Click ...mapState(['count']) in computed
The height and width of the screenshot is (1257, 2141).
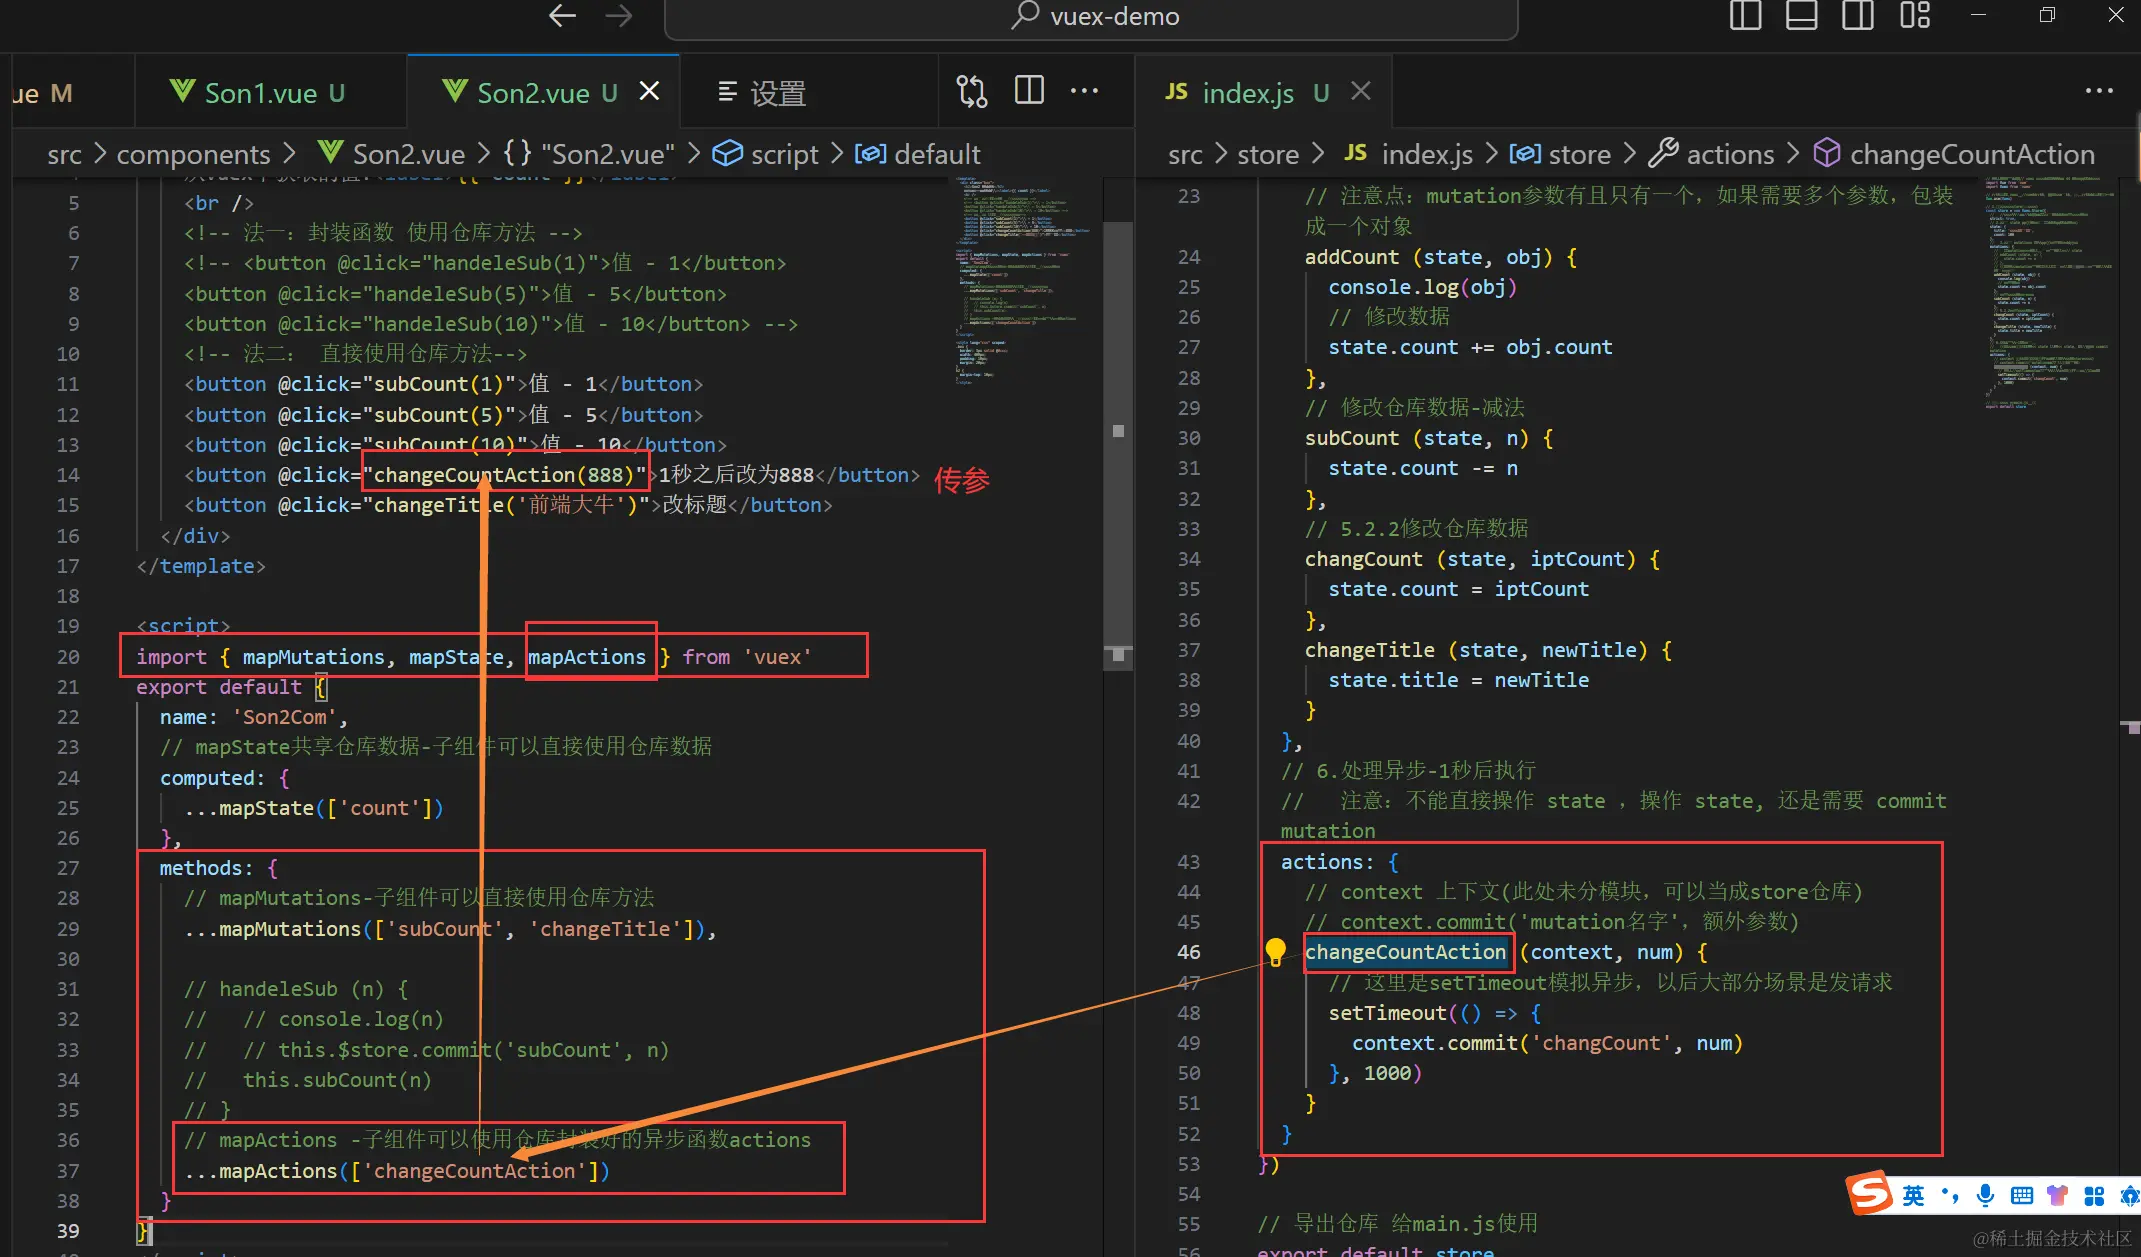313,807
